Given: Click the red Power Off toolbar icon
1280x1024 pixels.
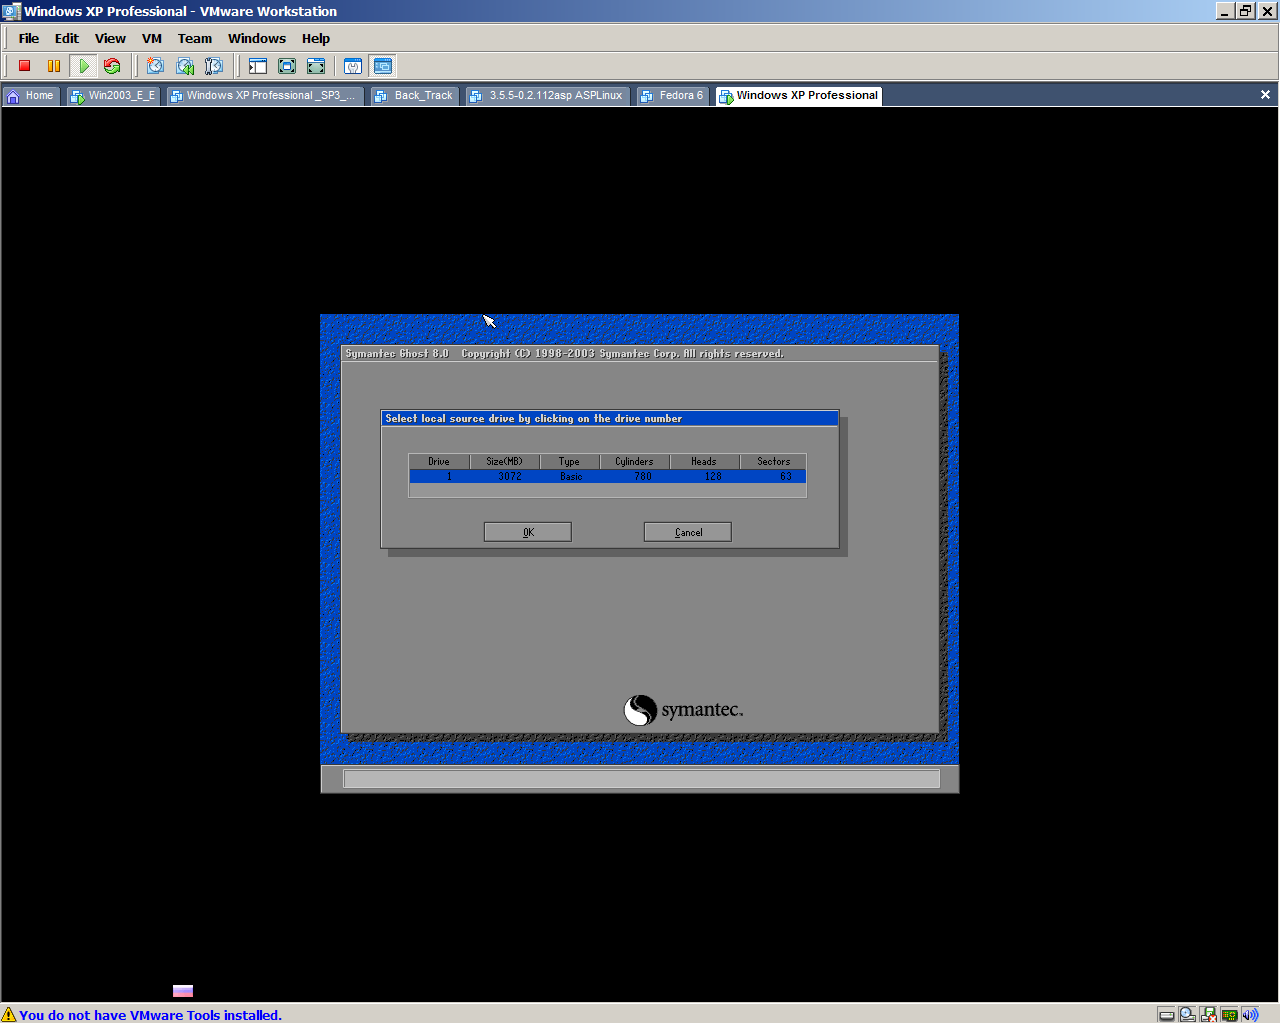Looking at the screenshot, I should (25, 66).
